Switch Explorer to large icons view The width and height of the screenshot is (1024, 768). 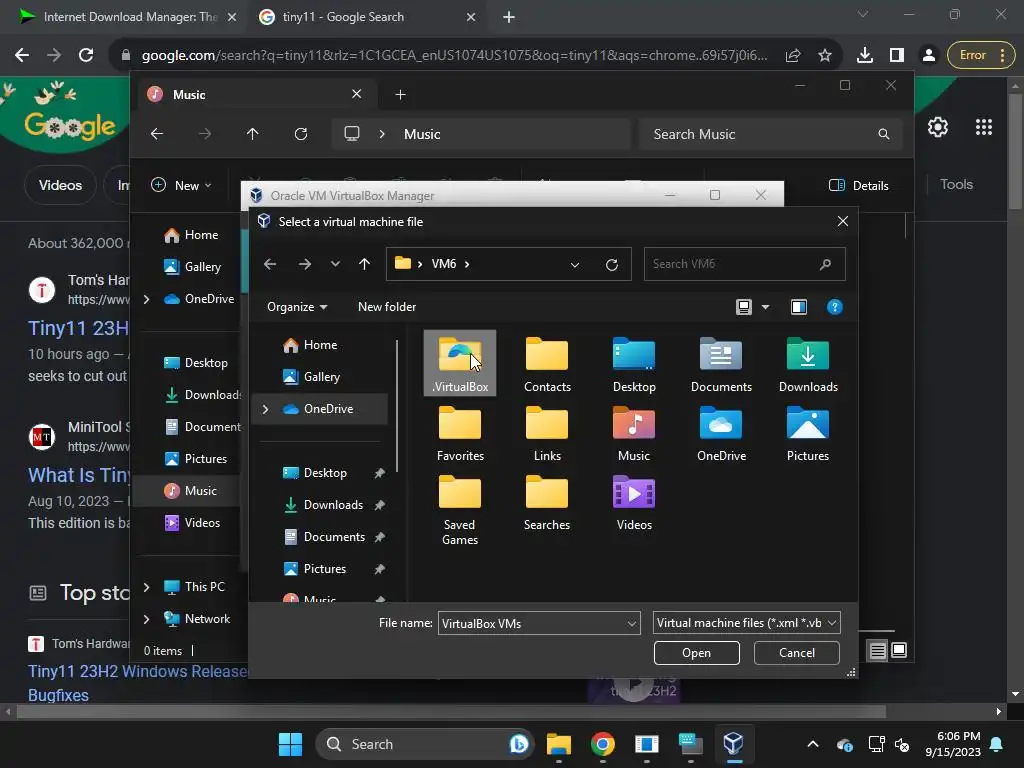click(x=899, y=650)
